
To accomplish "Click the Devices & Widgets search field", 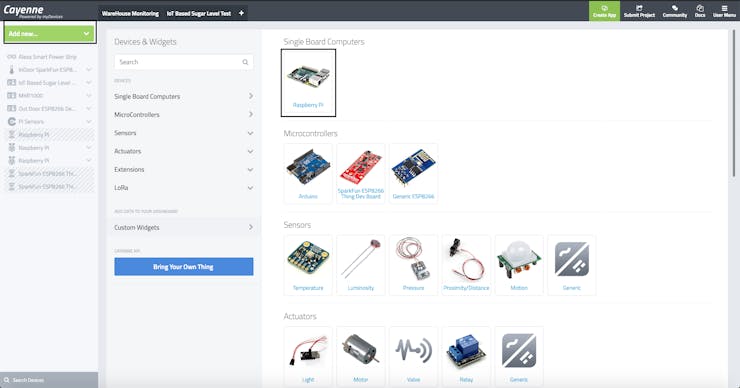I will tap(184, 62).
